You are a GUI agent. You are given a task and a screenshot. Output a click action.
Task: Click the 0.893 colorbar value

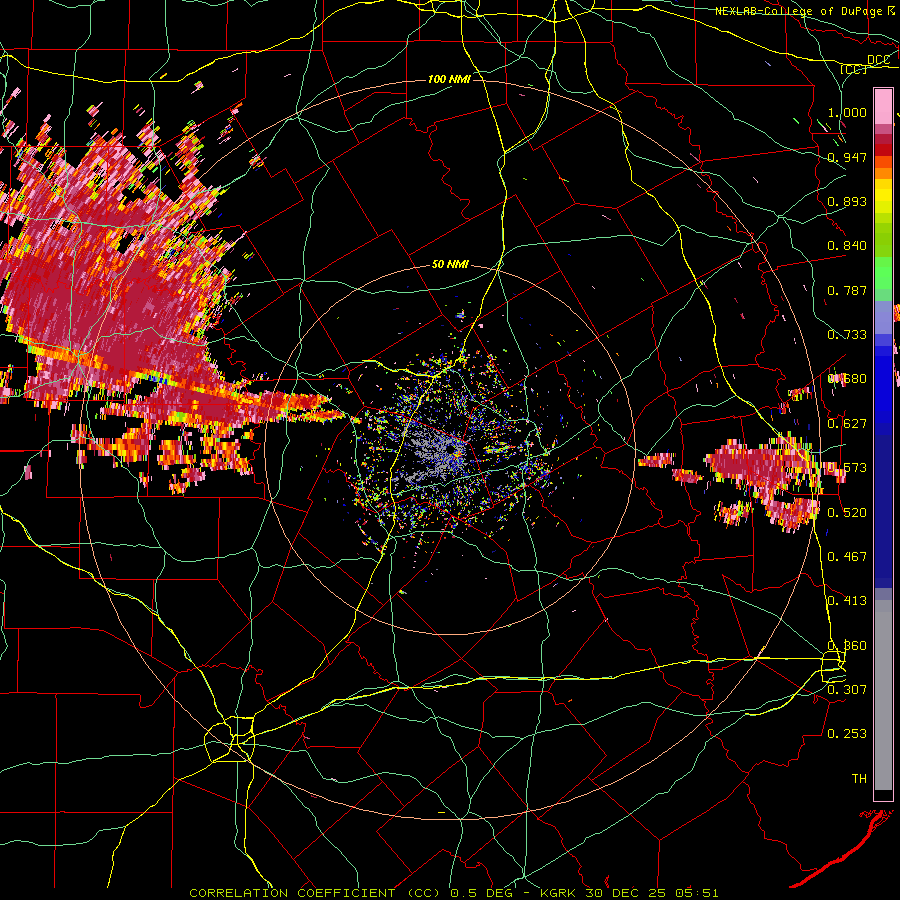tap(847, 201)
